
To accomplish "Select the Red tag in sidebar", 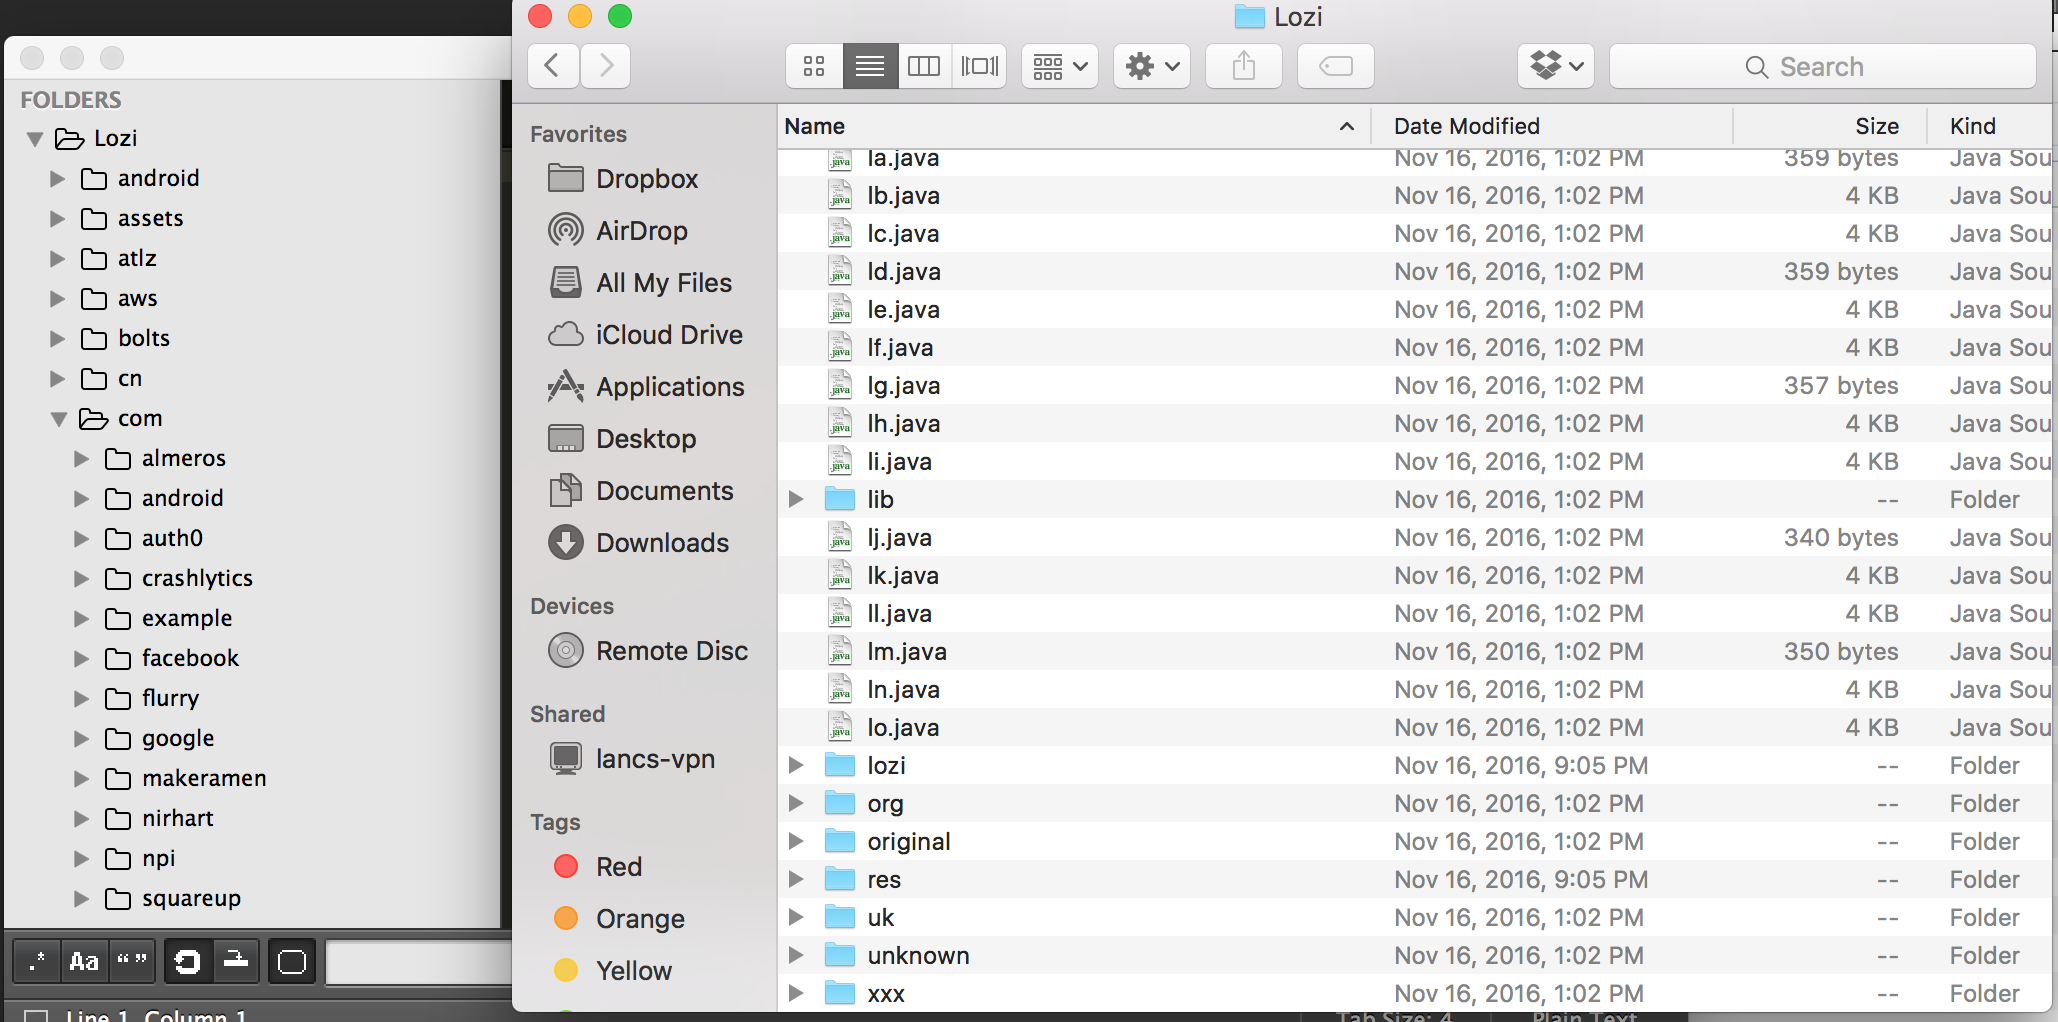I will [618, 867].
